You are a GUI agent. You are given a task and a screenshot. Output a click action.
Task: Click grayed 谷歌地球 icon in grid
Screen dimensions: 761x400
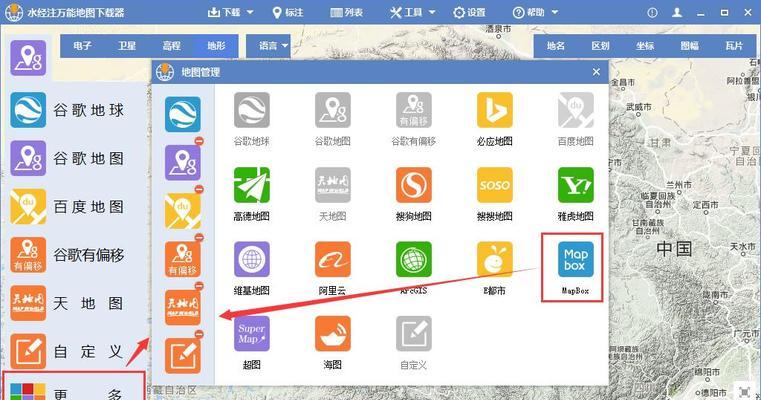pos(251,110)
